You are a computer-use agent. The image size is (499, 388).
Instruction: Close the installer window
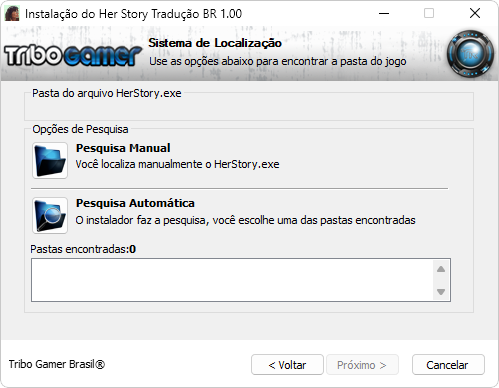475,14
